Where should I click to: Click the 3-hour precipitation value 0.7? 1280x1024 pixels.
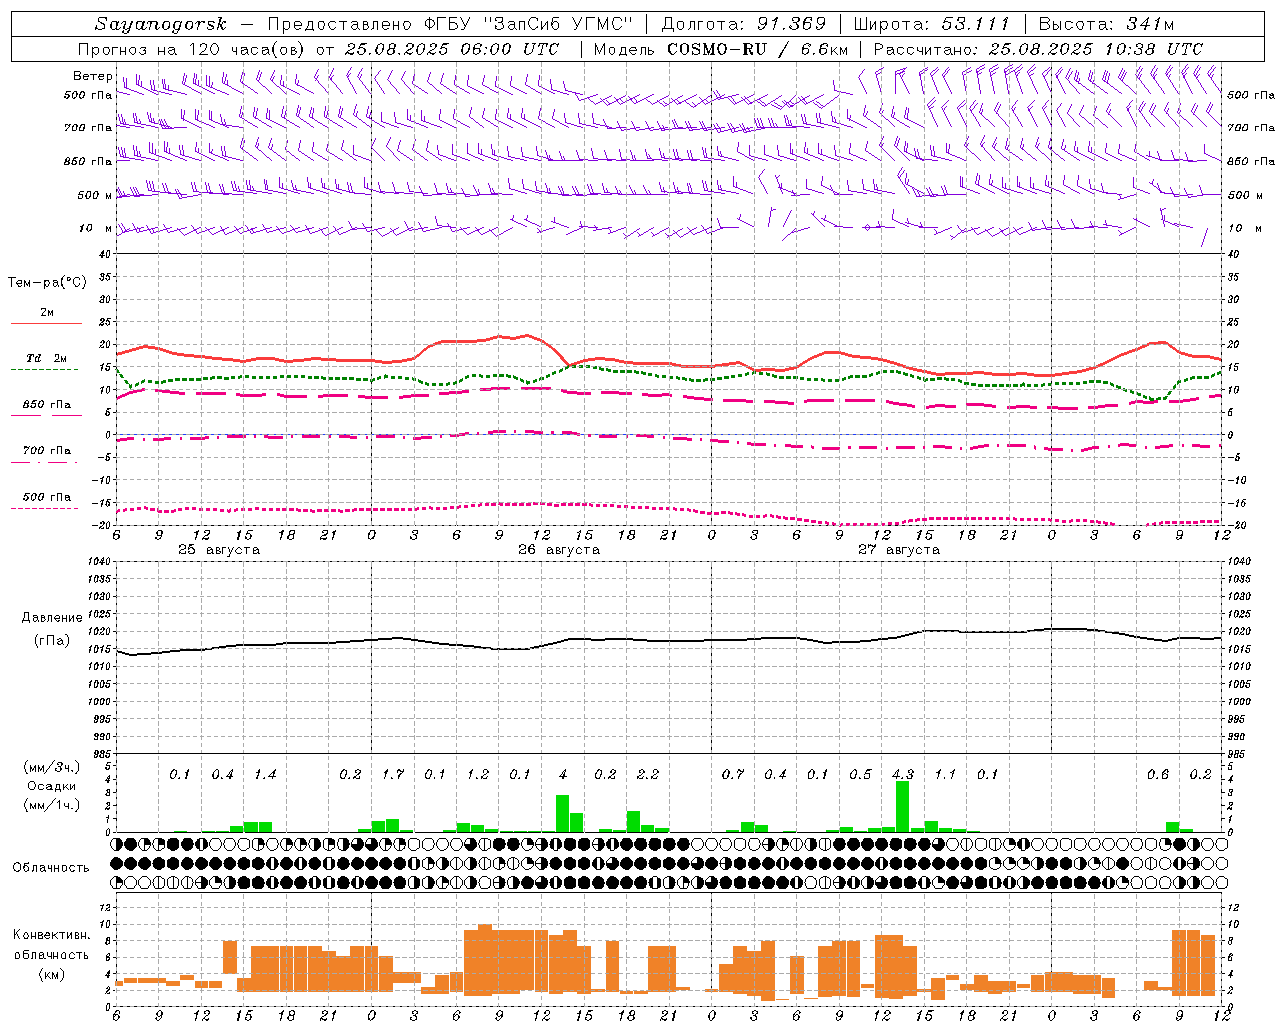(x=733, y=774)
